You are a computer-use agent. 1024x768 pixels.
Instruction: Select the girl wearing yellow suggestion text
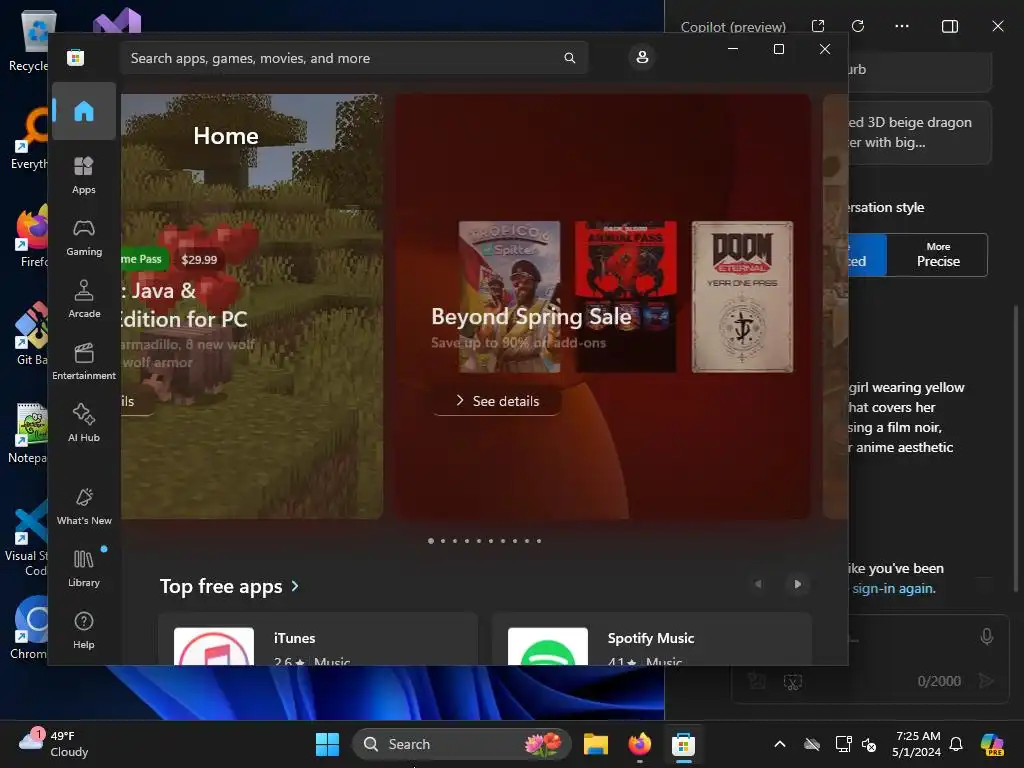coord(906,417)
